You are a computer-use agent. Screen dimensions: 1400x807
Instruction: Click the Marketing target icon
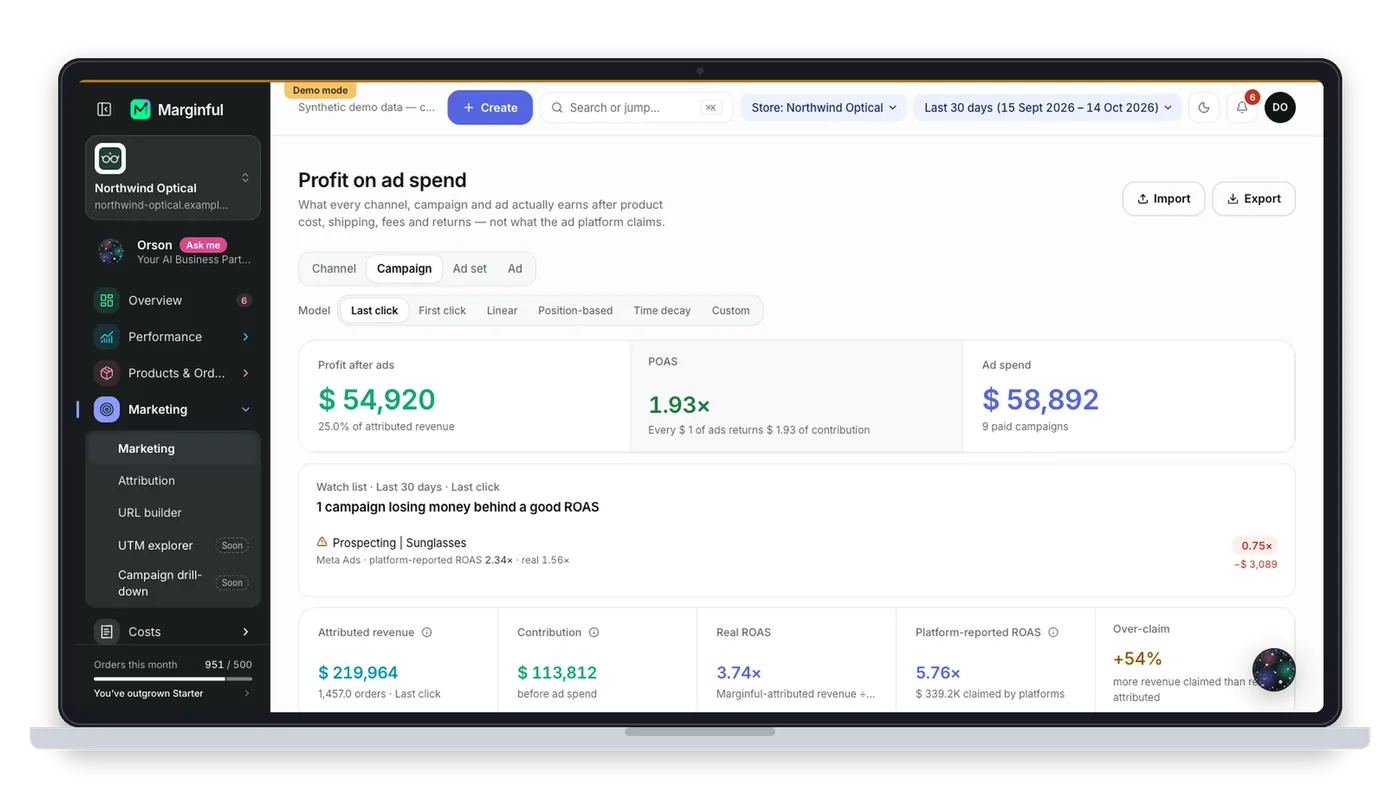point(106,409)
